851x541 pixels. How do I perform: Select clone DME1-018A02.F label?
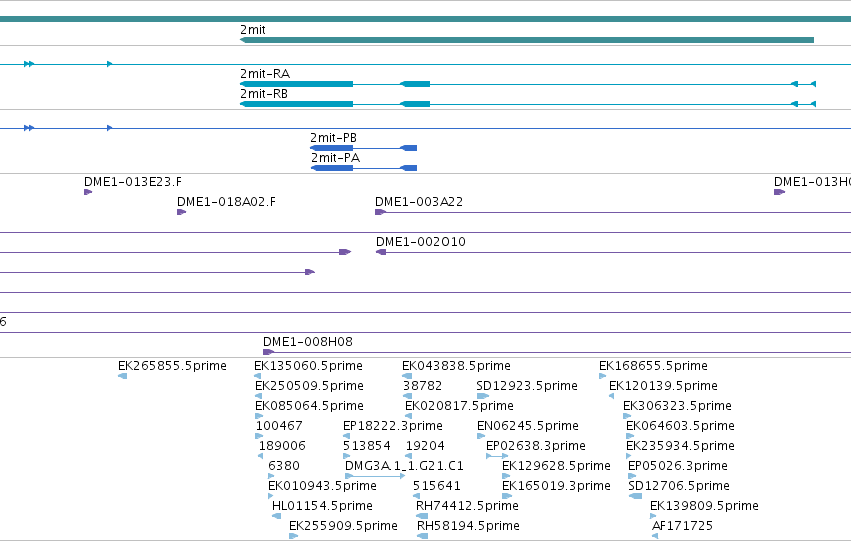click(226, 202)
